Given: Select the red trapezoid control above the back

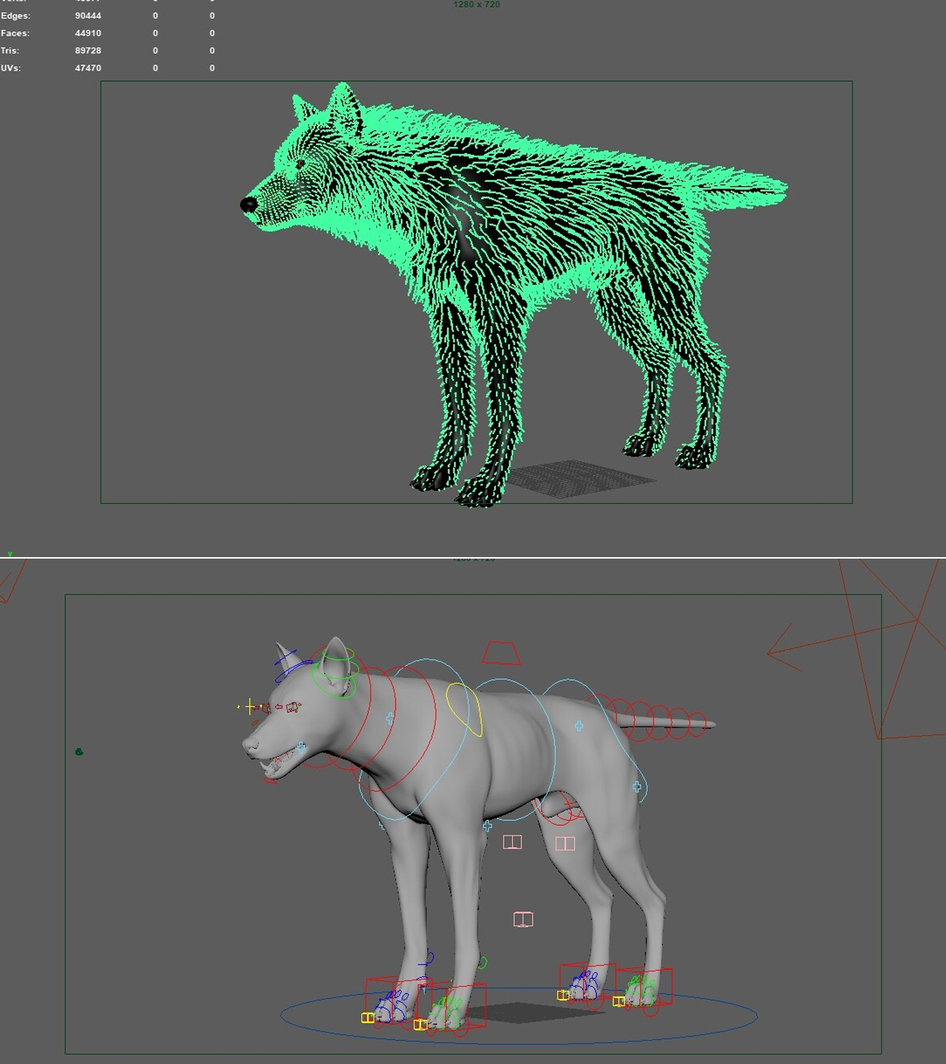Looking at the screenshot, I should [x=502, y=653].
